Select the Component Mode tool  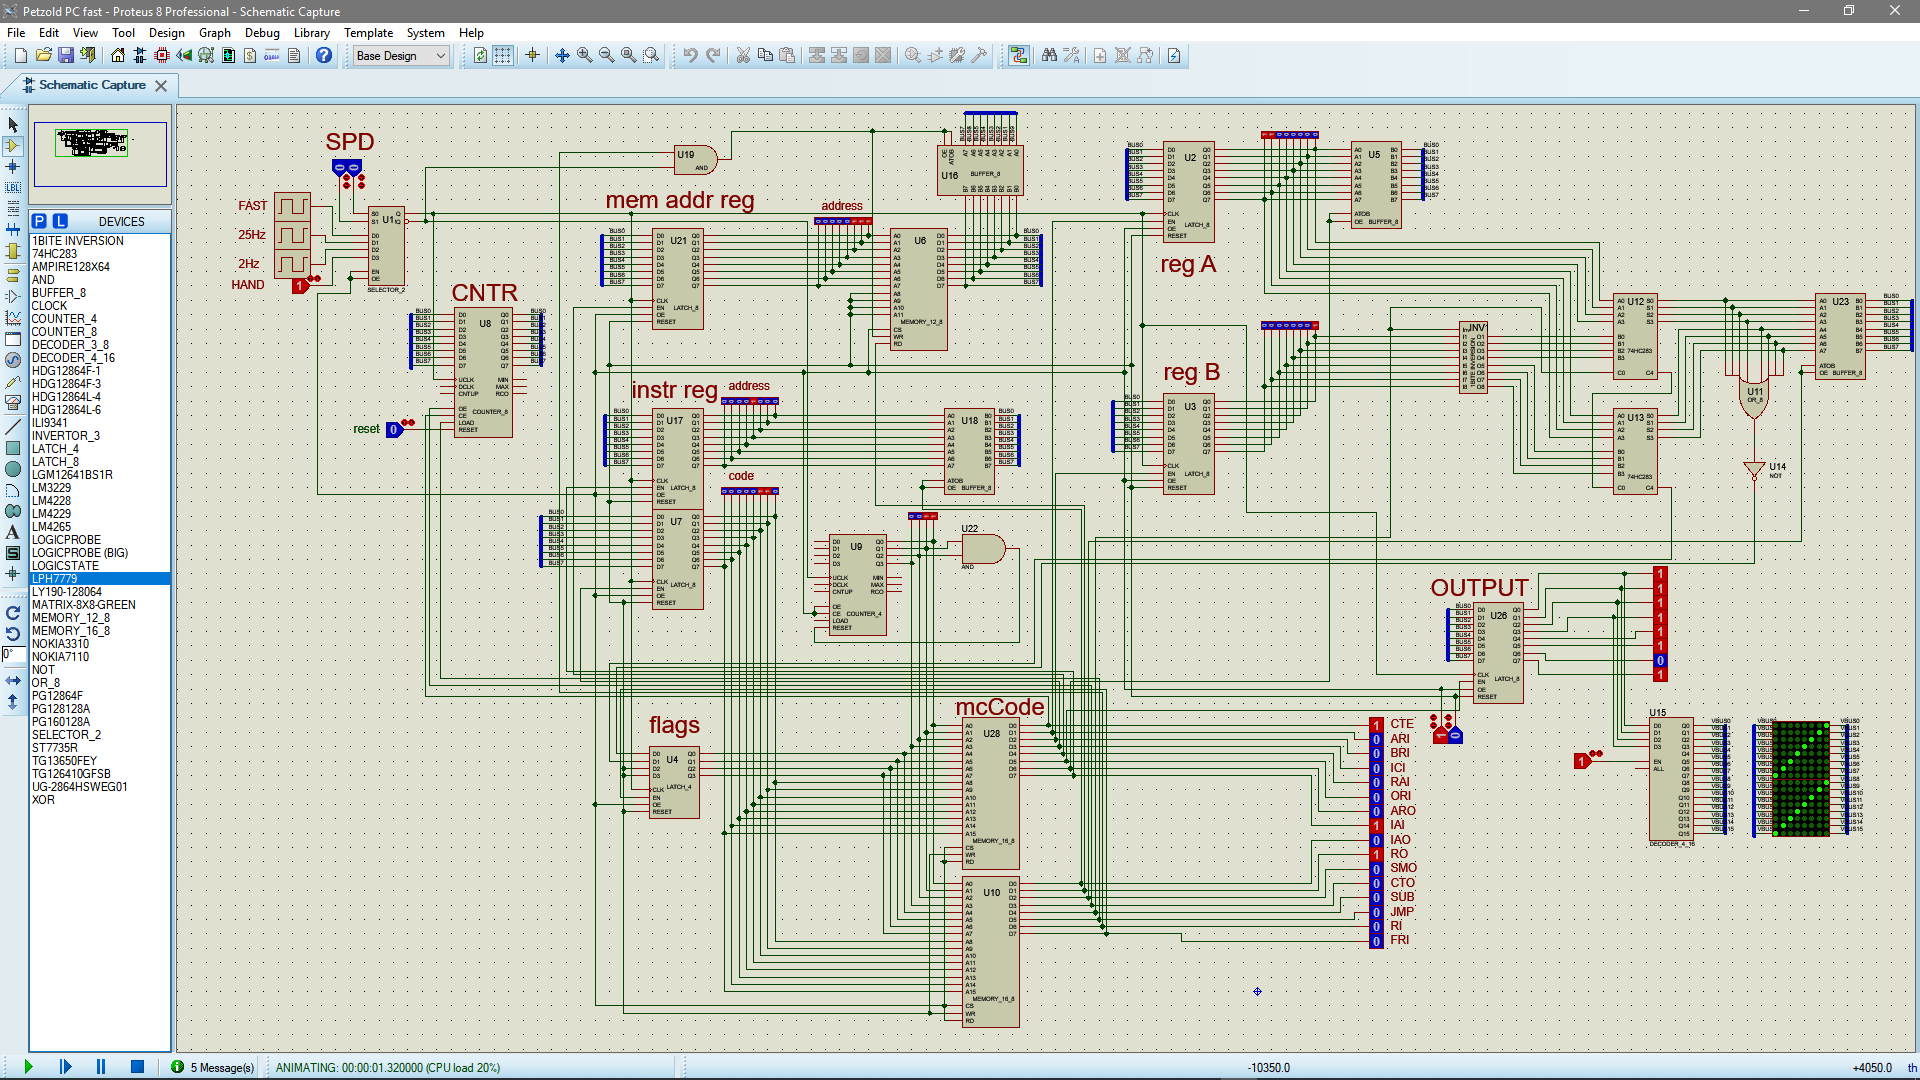pyautogui.click(x=13, y=146)
